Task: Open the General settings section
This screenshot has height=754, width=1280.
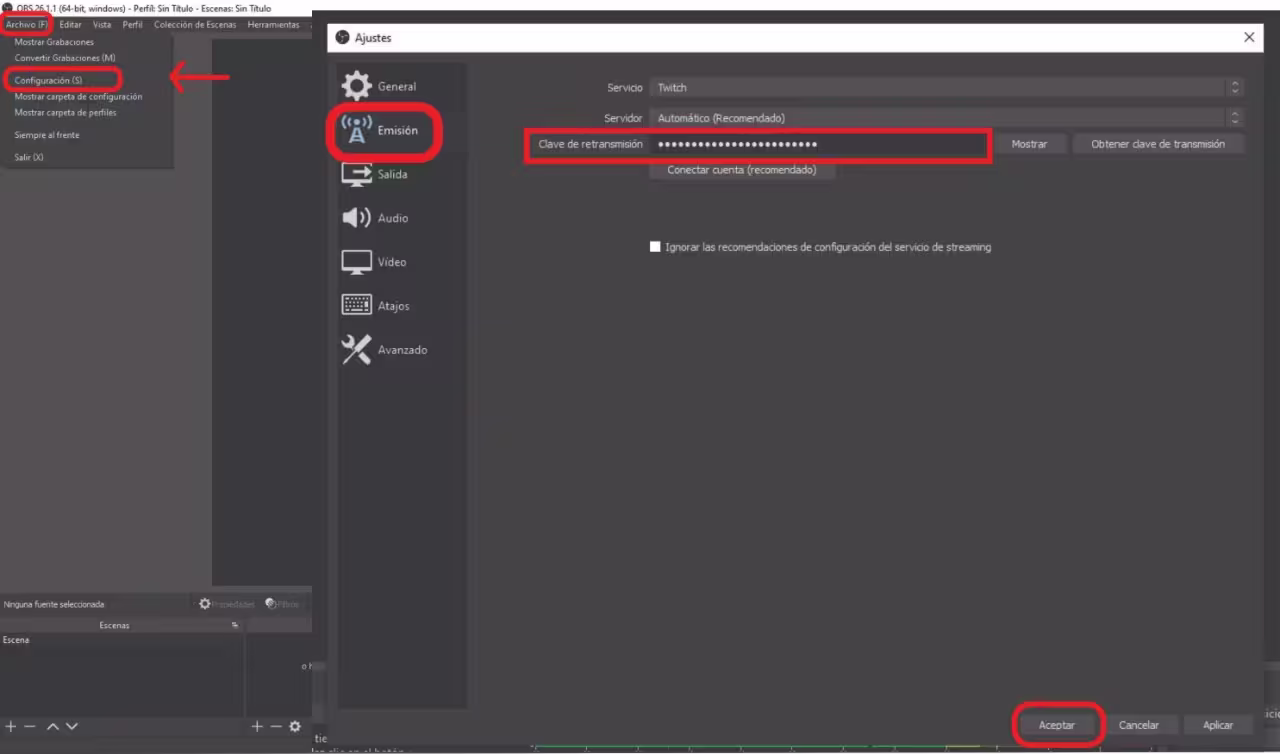Action: (x=381, y=87)
